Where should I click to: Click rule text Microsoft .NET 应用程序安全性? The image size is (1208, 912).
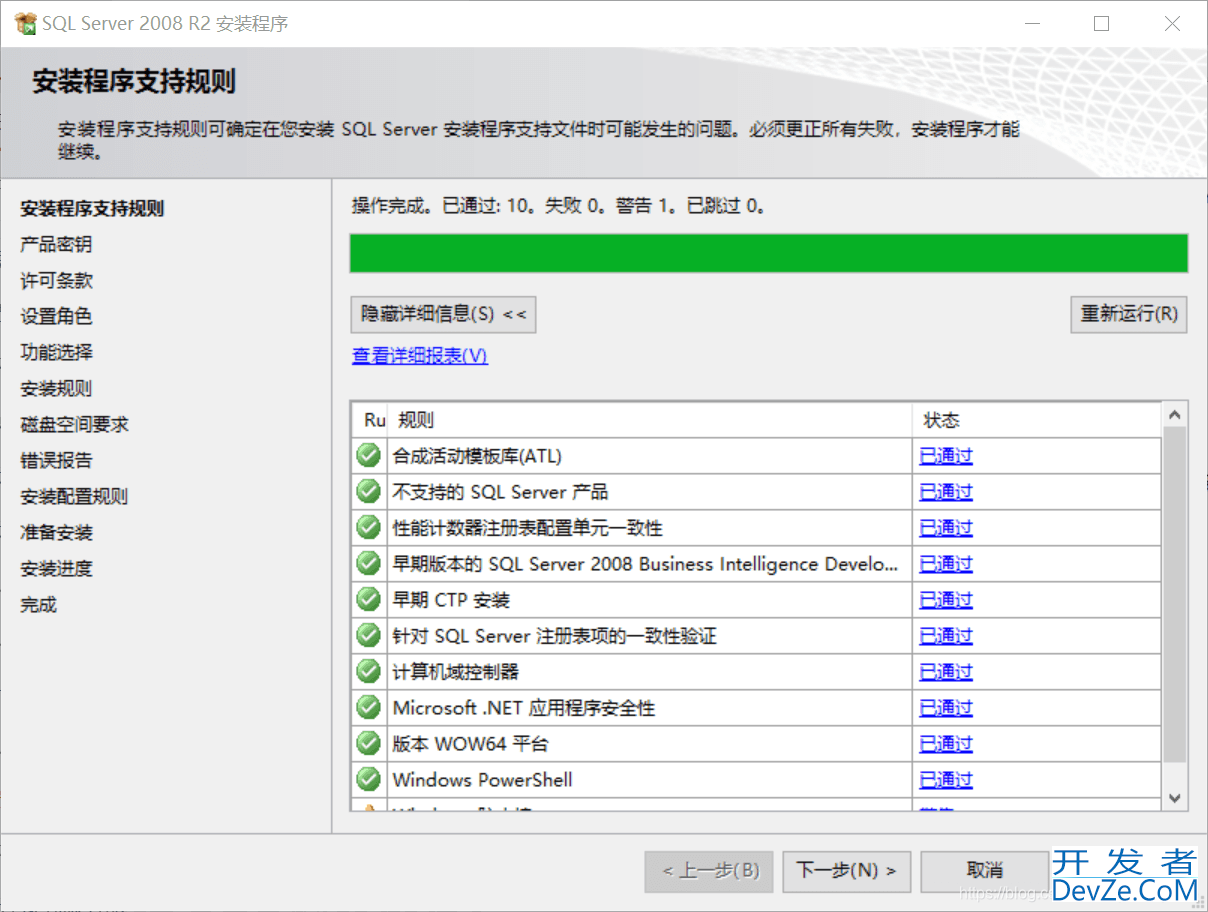click(524, 708)
